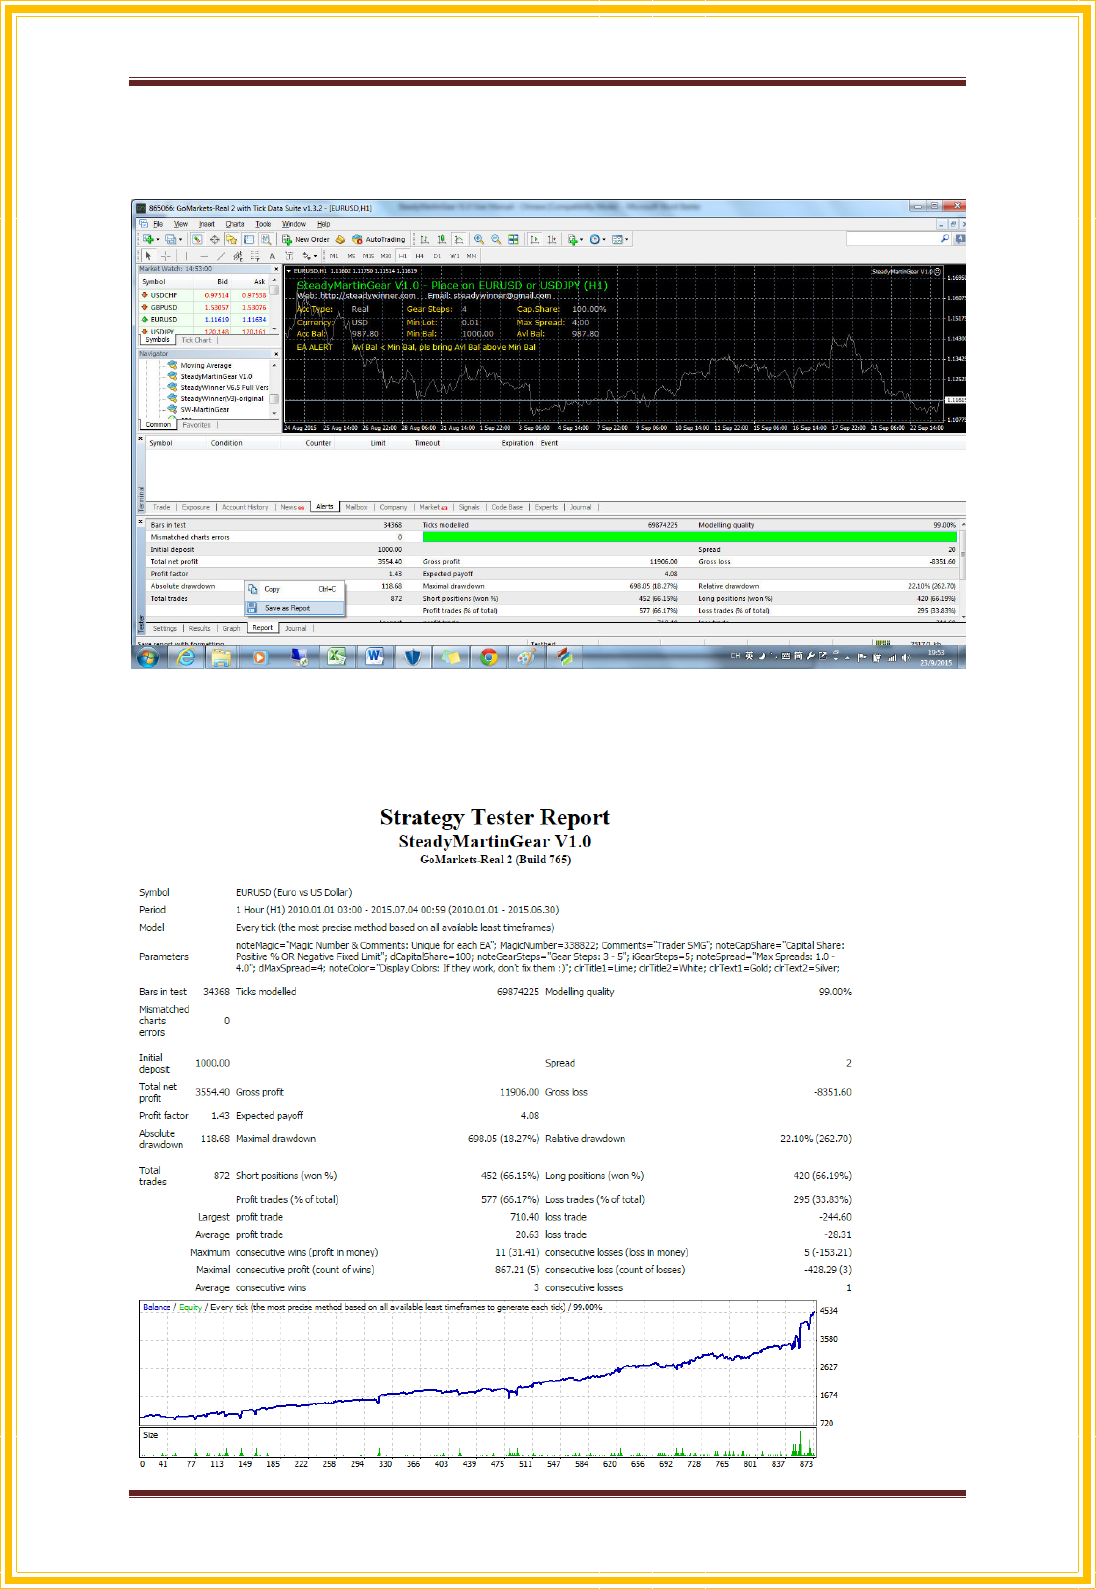Switch to Favorites tab in Navigator

click(x=196, y=425)
